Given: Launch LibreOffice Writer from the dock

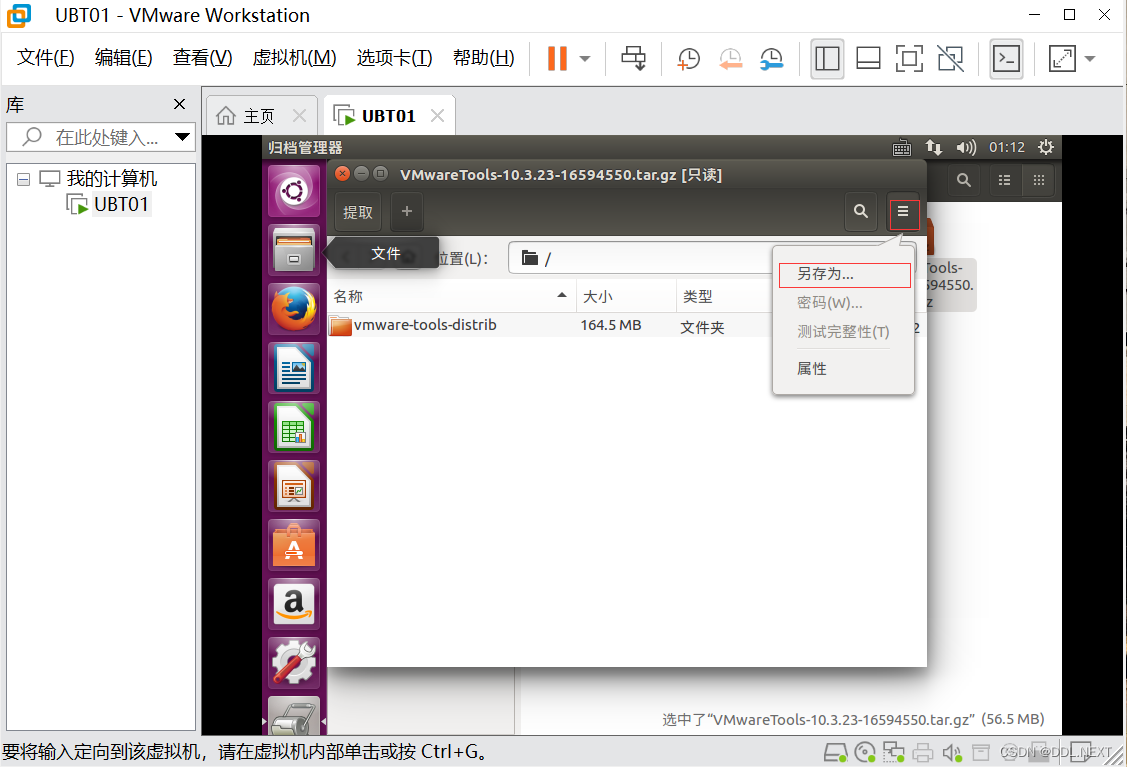Looking at the screenshot, I should click(x=294, y=367).
